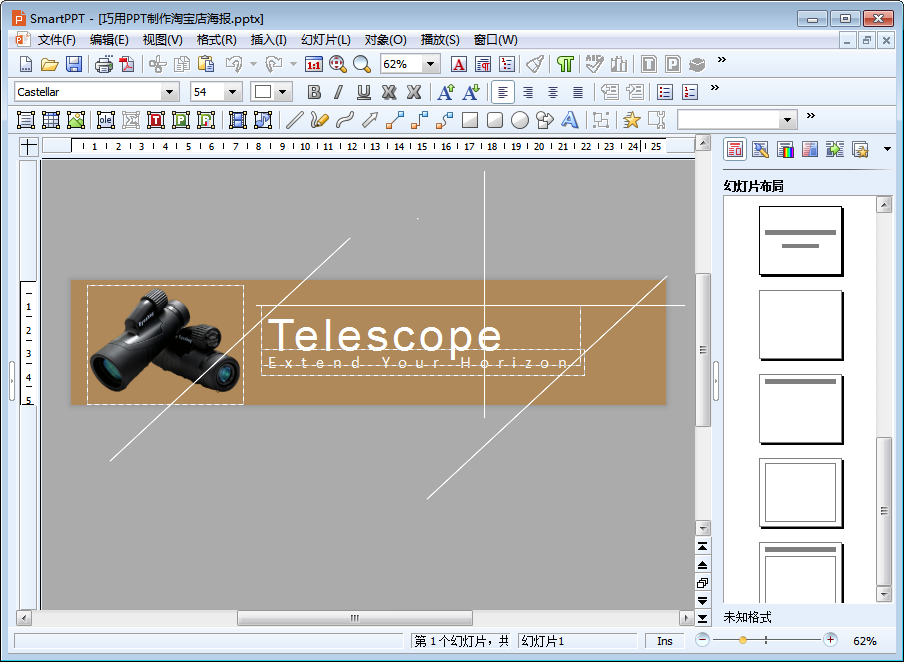Click the New document icon

tap(26, 64)
